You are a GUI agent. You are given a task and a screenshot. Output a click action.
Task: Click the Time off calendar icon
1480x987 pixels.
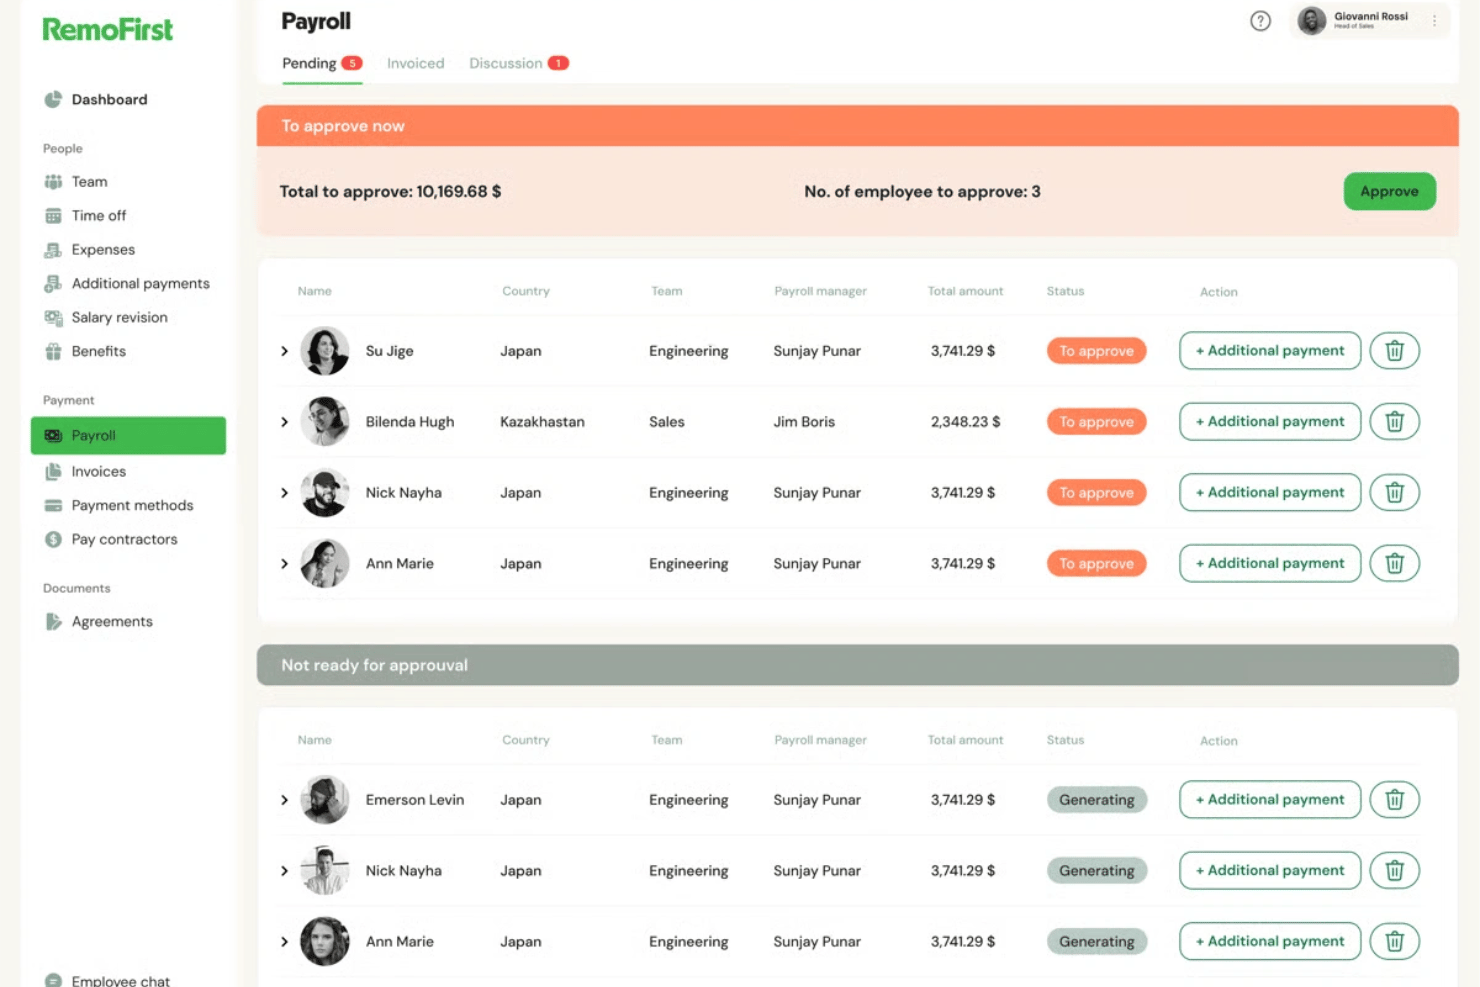coord(53,216)
